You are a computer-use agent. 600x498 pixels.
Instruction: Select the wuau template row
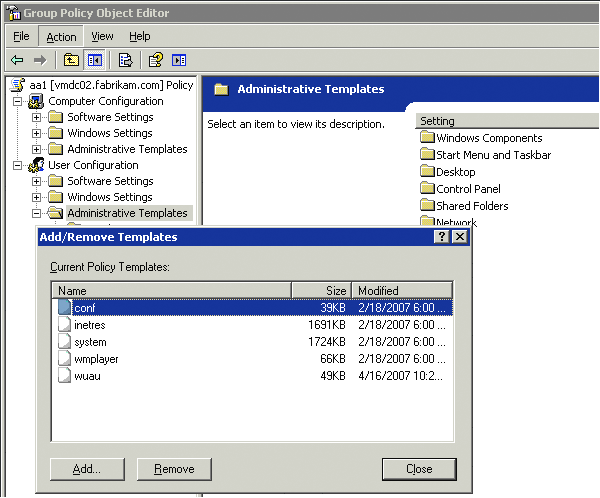coord(253,376)
